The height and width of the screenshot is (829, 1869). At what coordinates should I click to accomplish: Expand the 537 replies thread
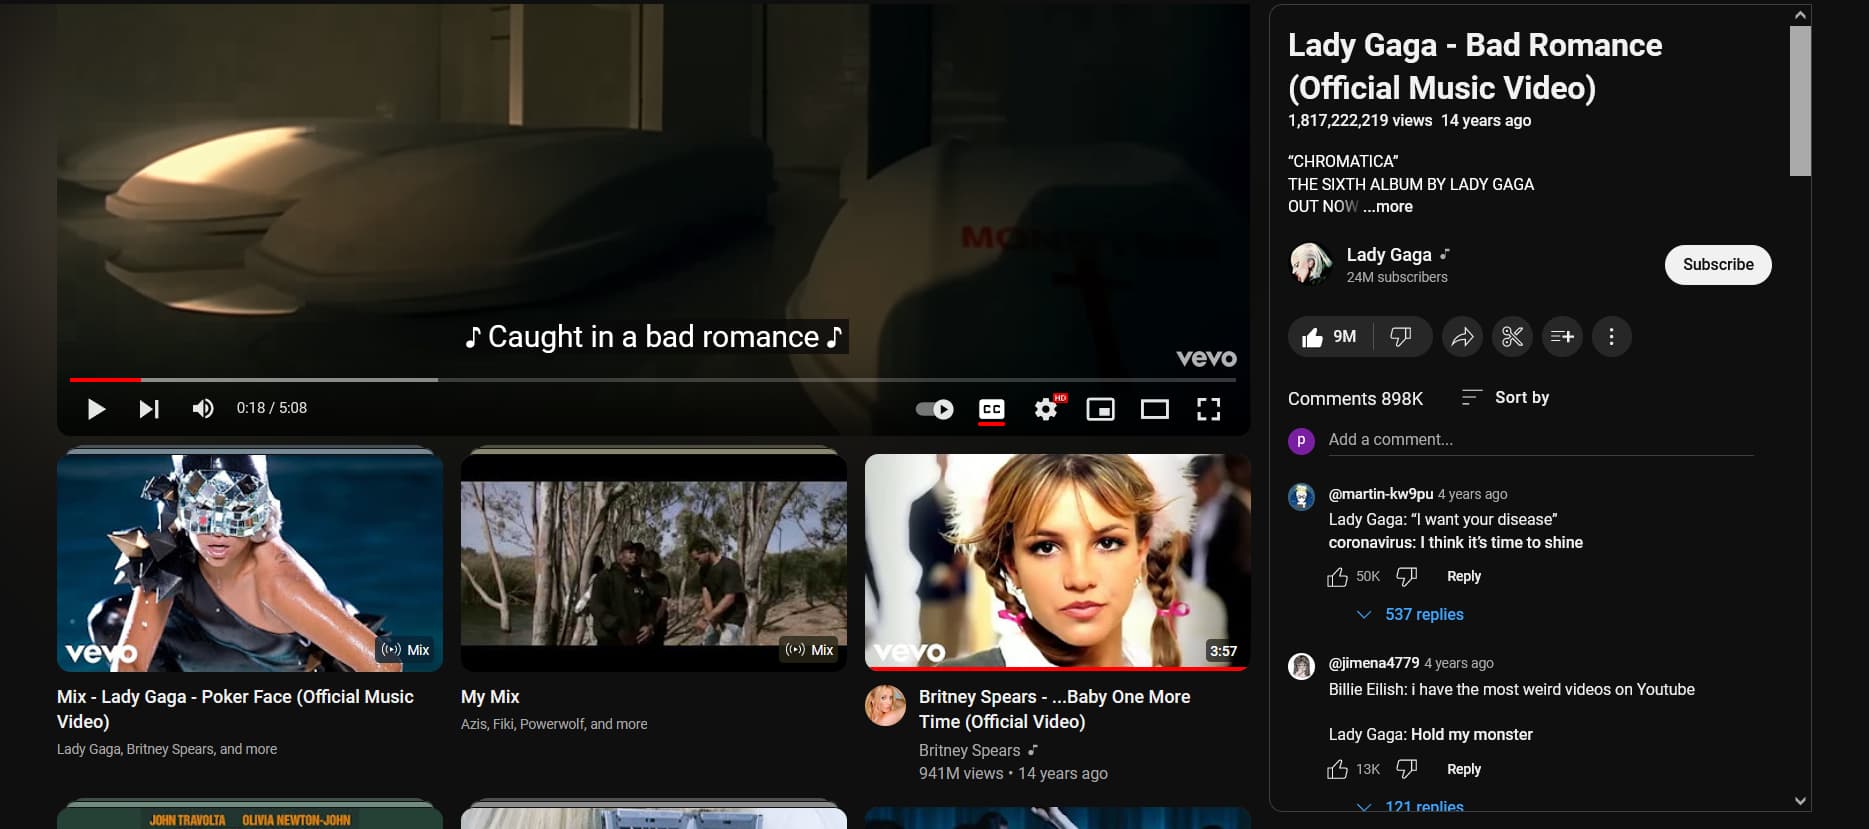point(1410,615)
